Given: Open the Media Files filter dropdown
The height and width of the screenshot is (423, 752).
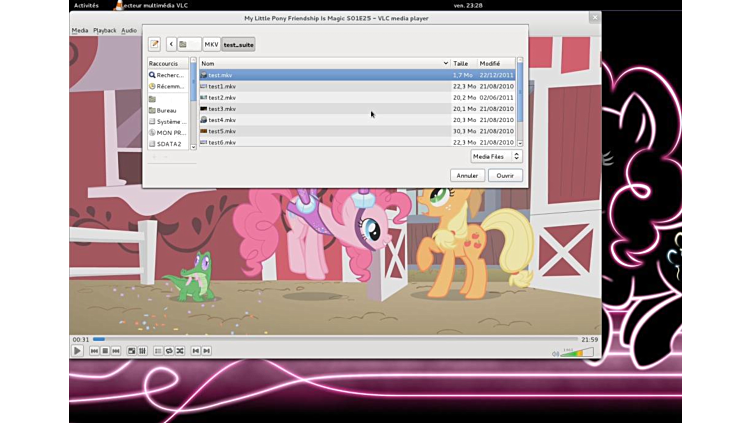Looking at the screenshot, I should point(497,156).
